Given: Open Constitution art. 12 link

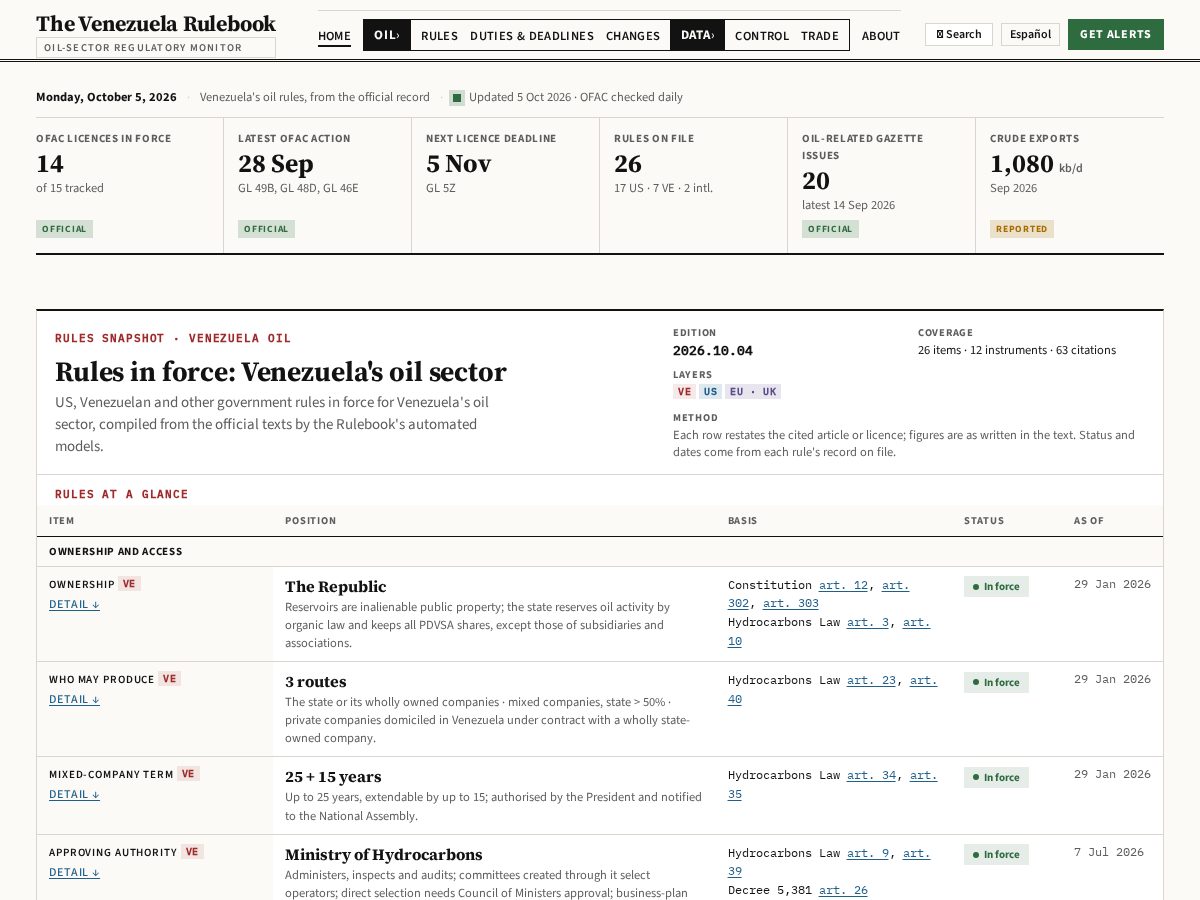Looking at the screenshot, I should pos(843,585).
